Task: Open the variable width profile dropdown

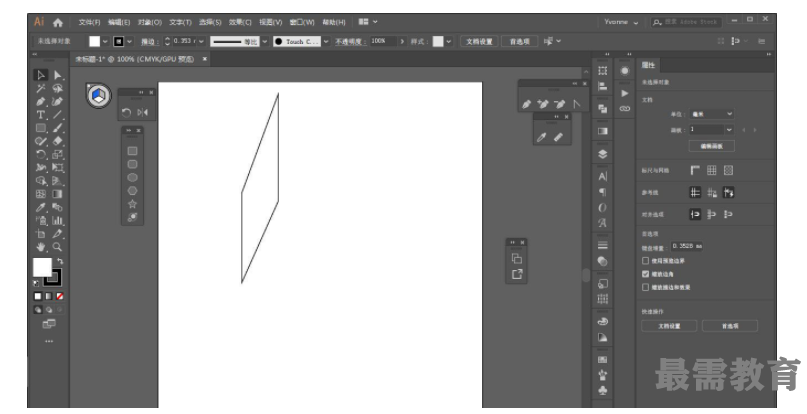Action: (x=265, y=41)
